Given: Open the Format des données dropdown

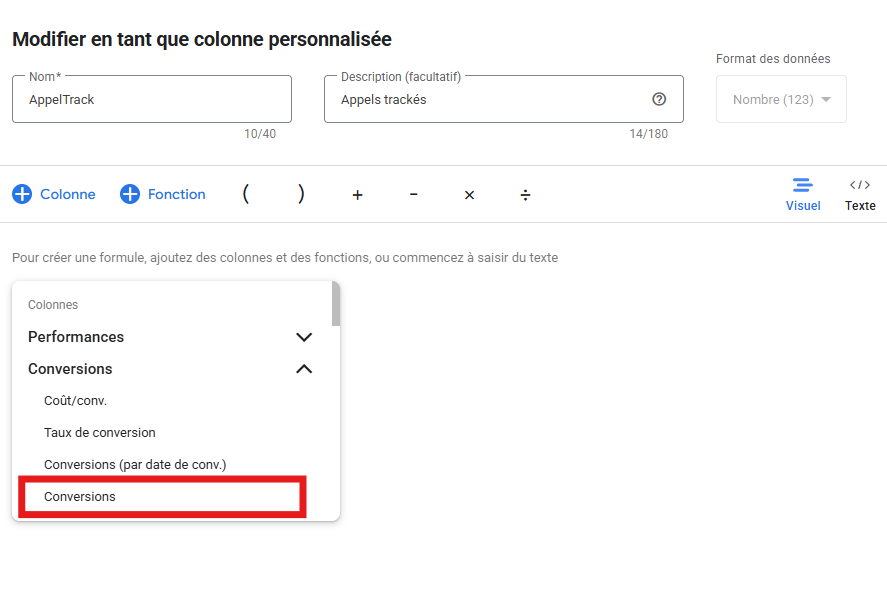Looking at the screenshot, I should coord(781,100).
